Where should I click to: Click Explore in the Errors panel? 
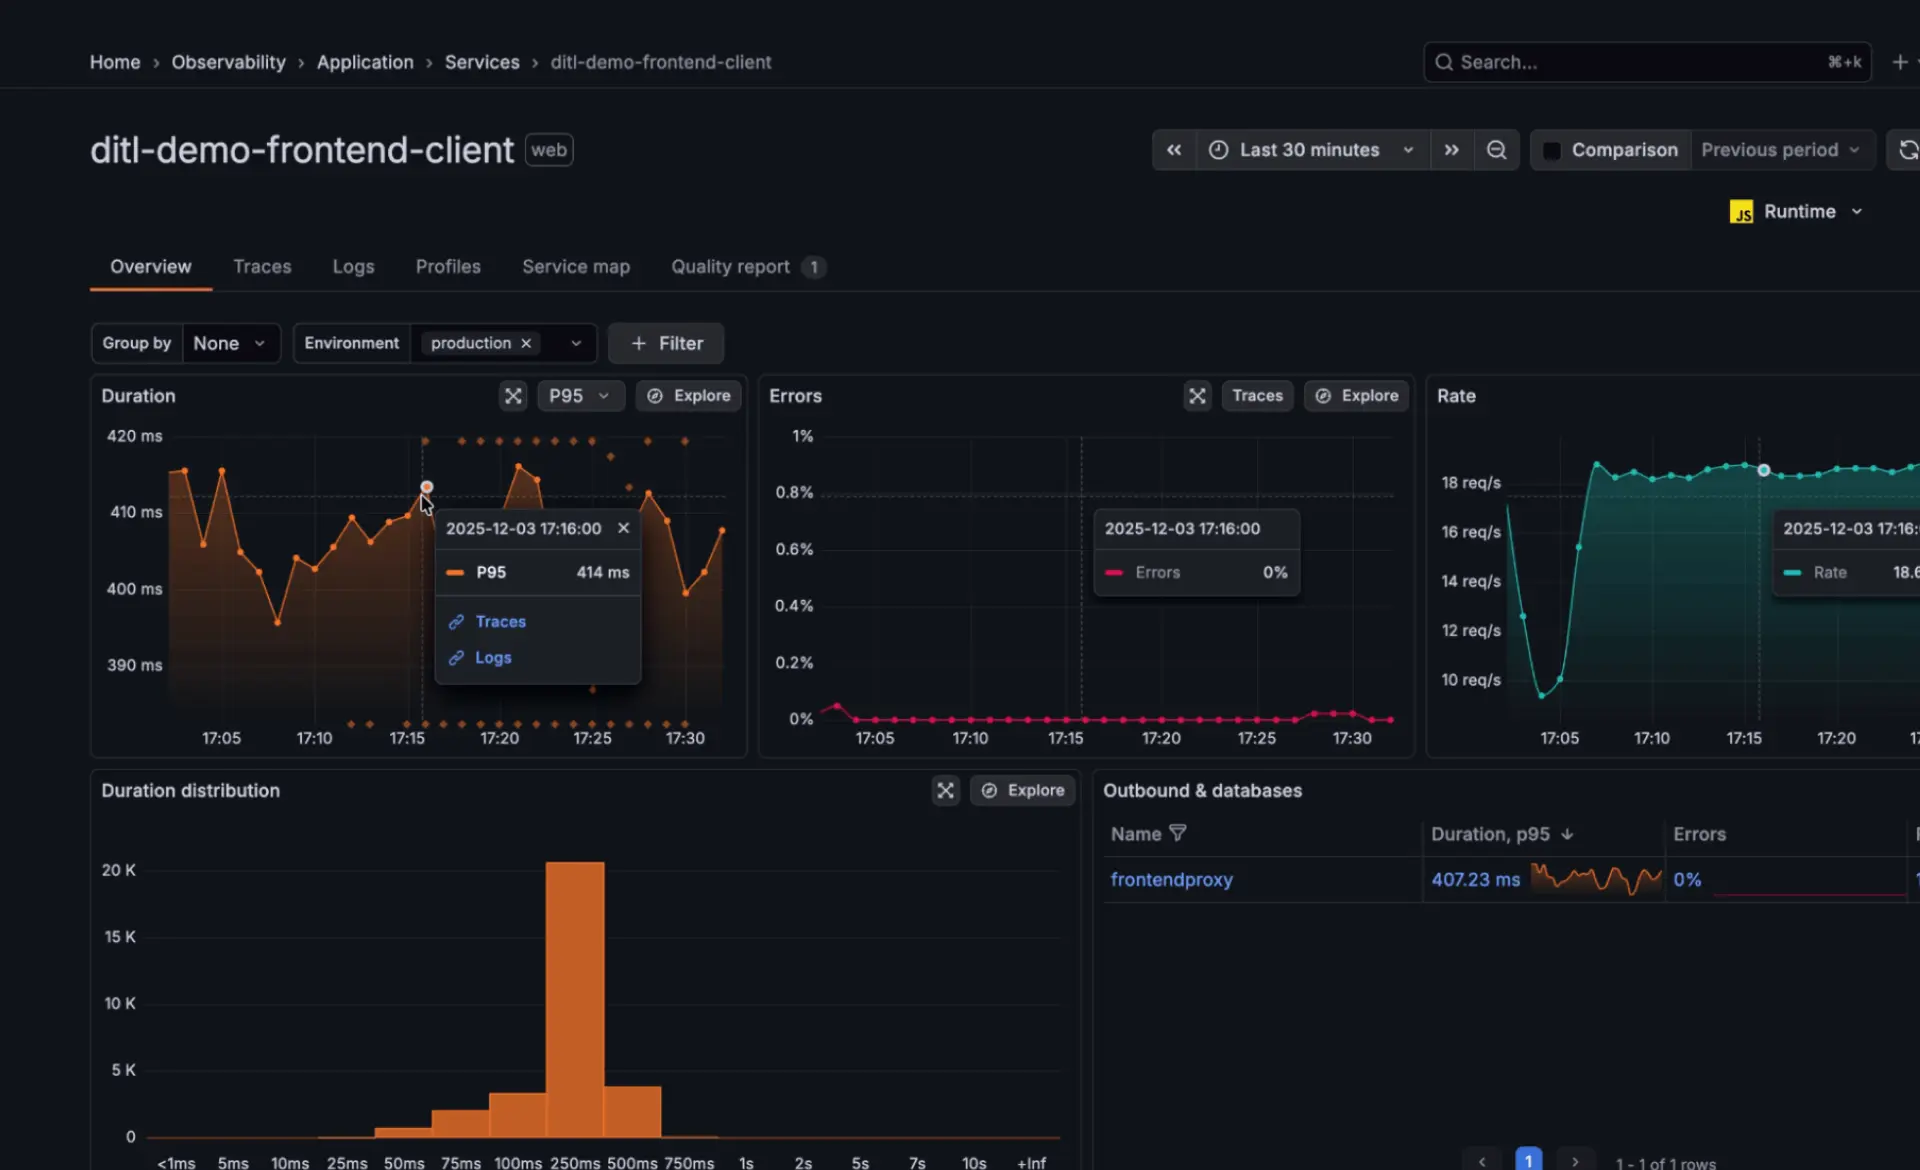(1357, 396)
